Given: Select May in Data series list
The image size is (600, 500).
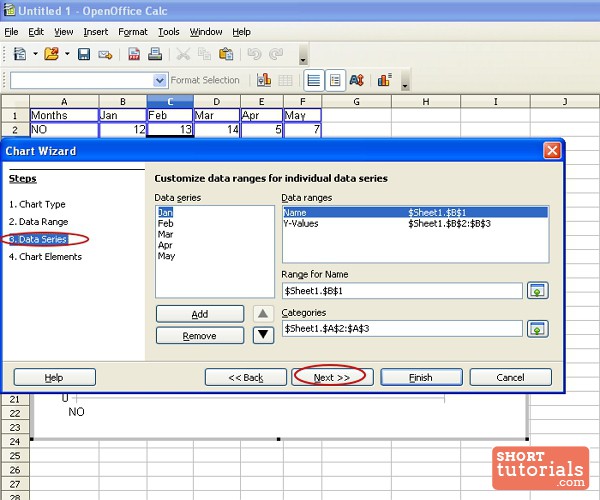Looking at the screenshot, I should pos(166,256).
